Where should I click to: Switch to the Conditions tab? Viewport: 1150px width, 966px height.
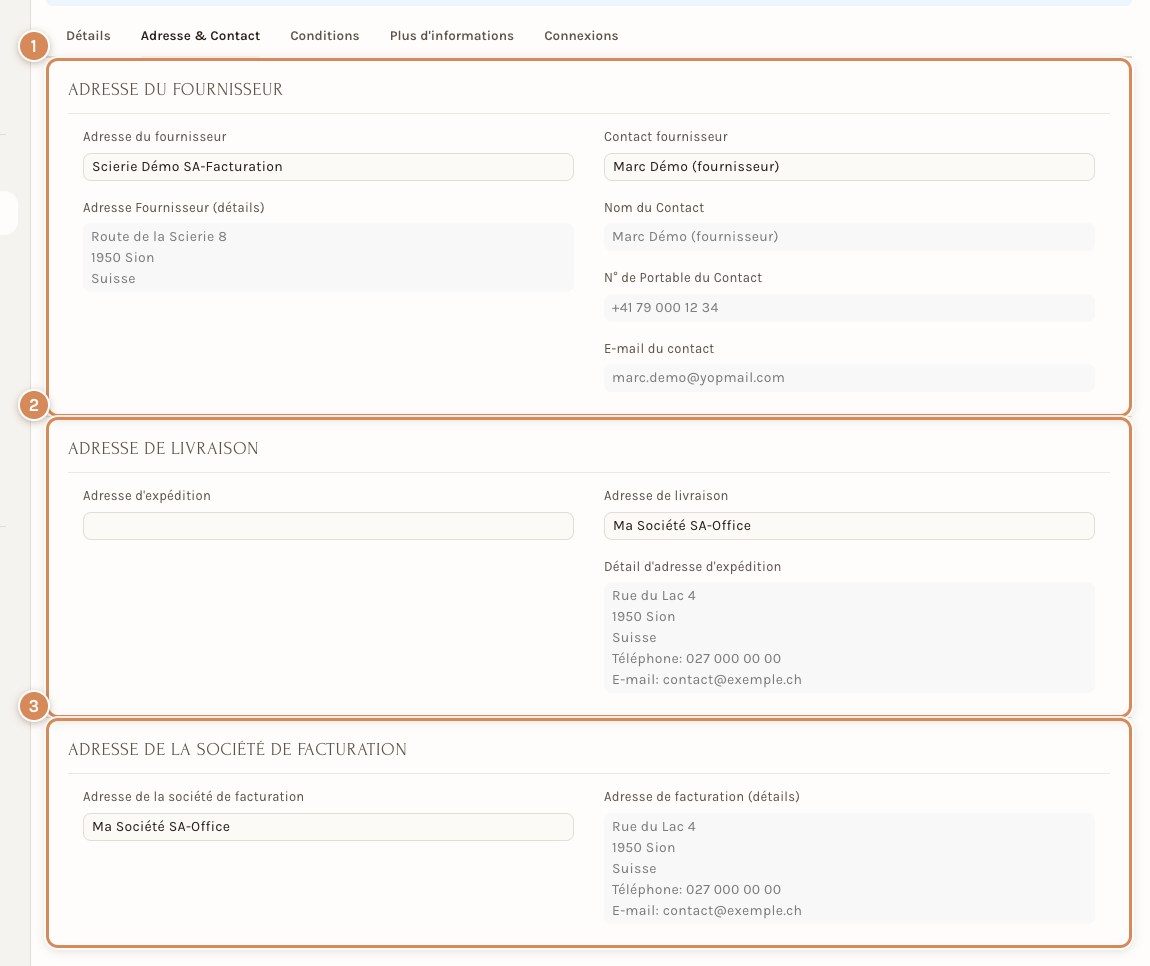click(325, 36)
